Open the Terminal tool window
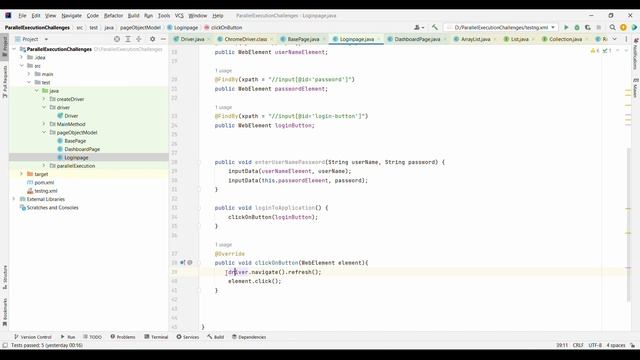 [x=156, y=337]
